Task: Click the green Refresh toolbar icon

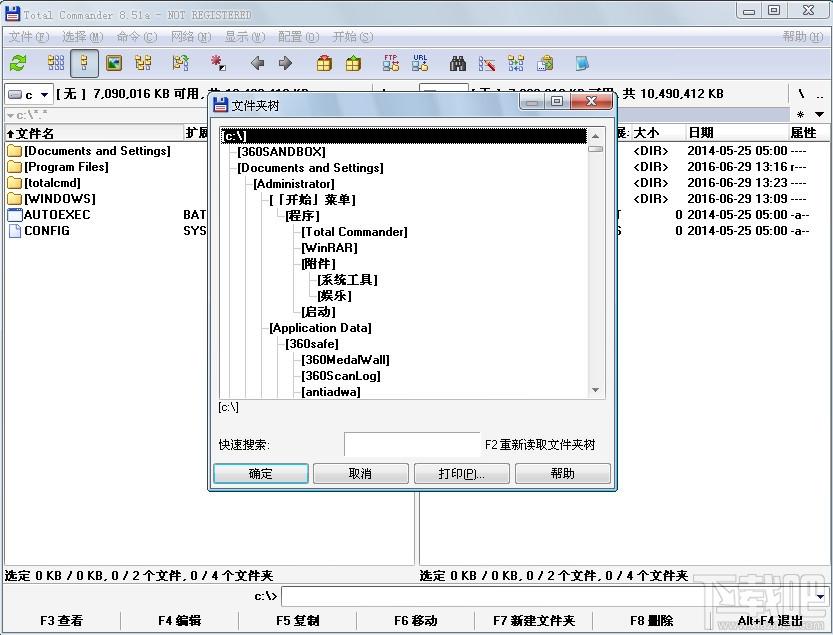Action: (18, 63)
